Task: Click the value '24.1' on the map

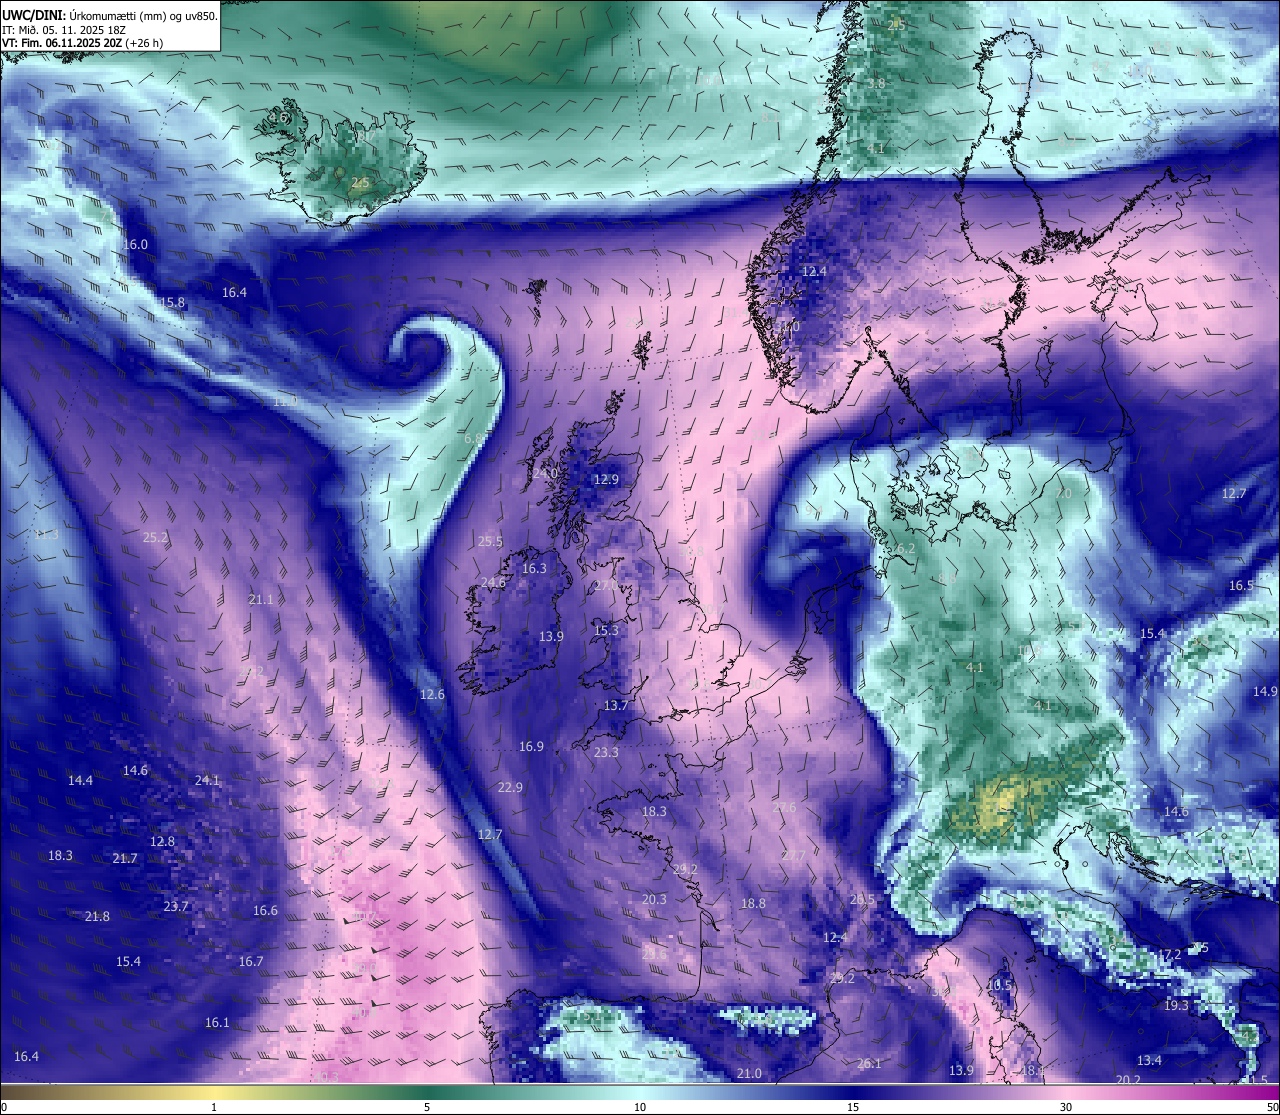Action: 207,780
